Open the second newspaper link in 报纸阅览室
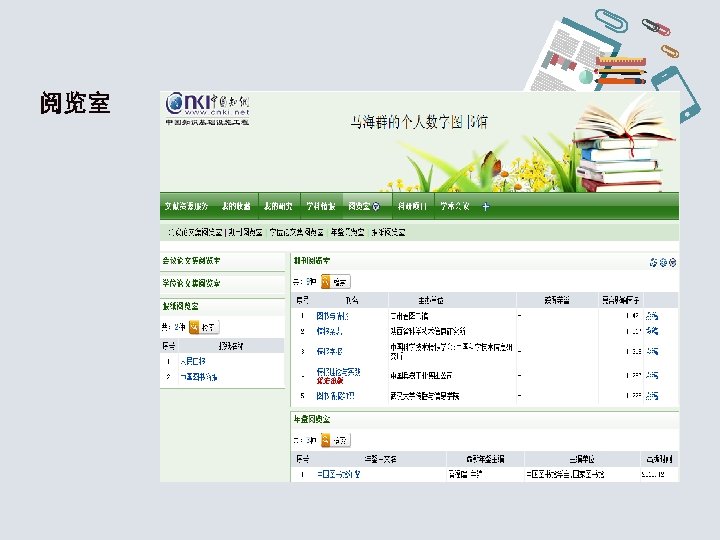The image size is (720, 540). [x=198, y=377]
